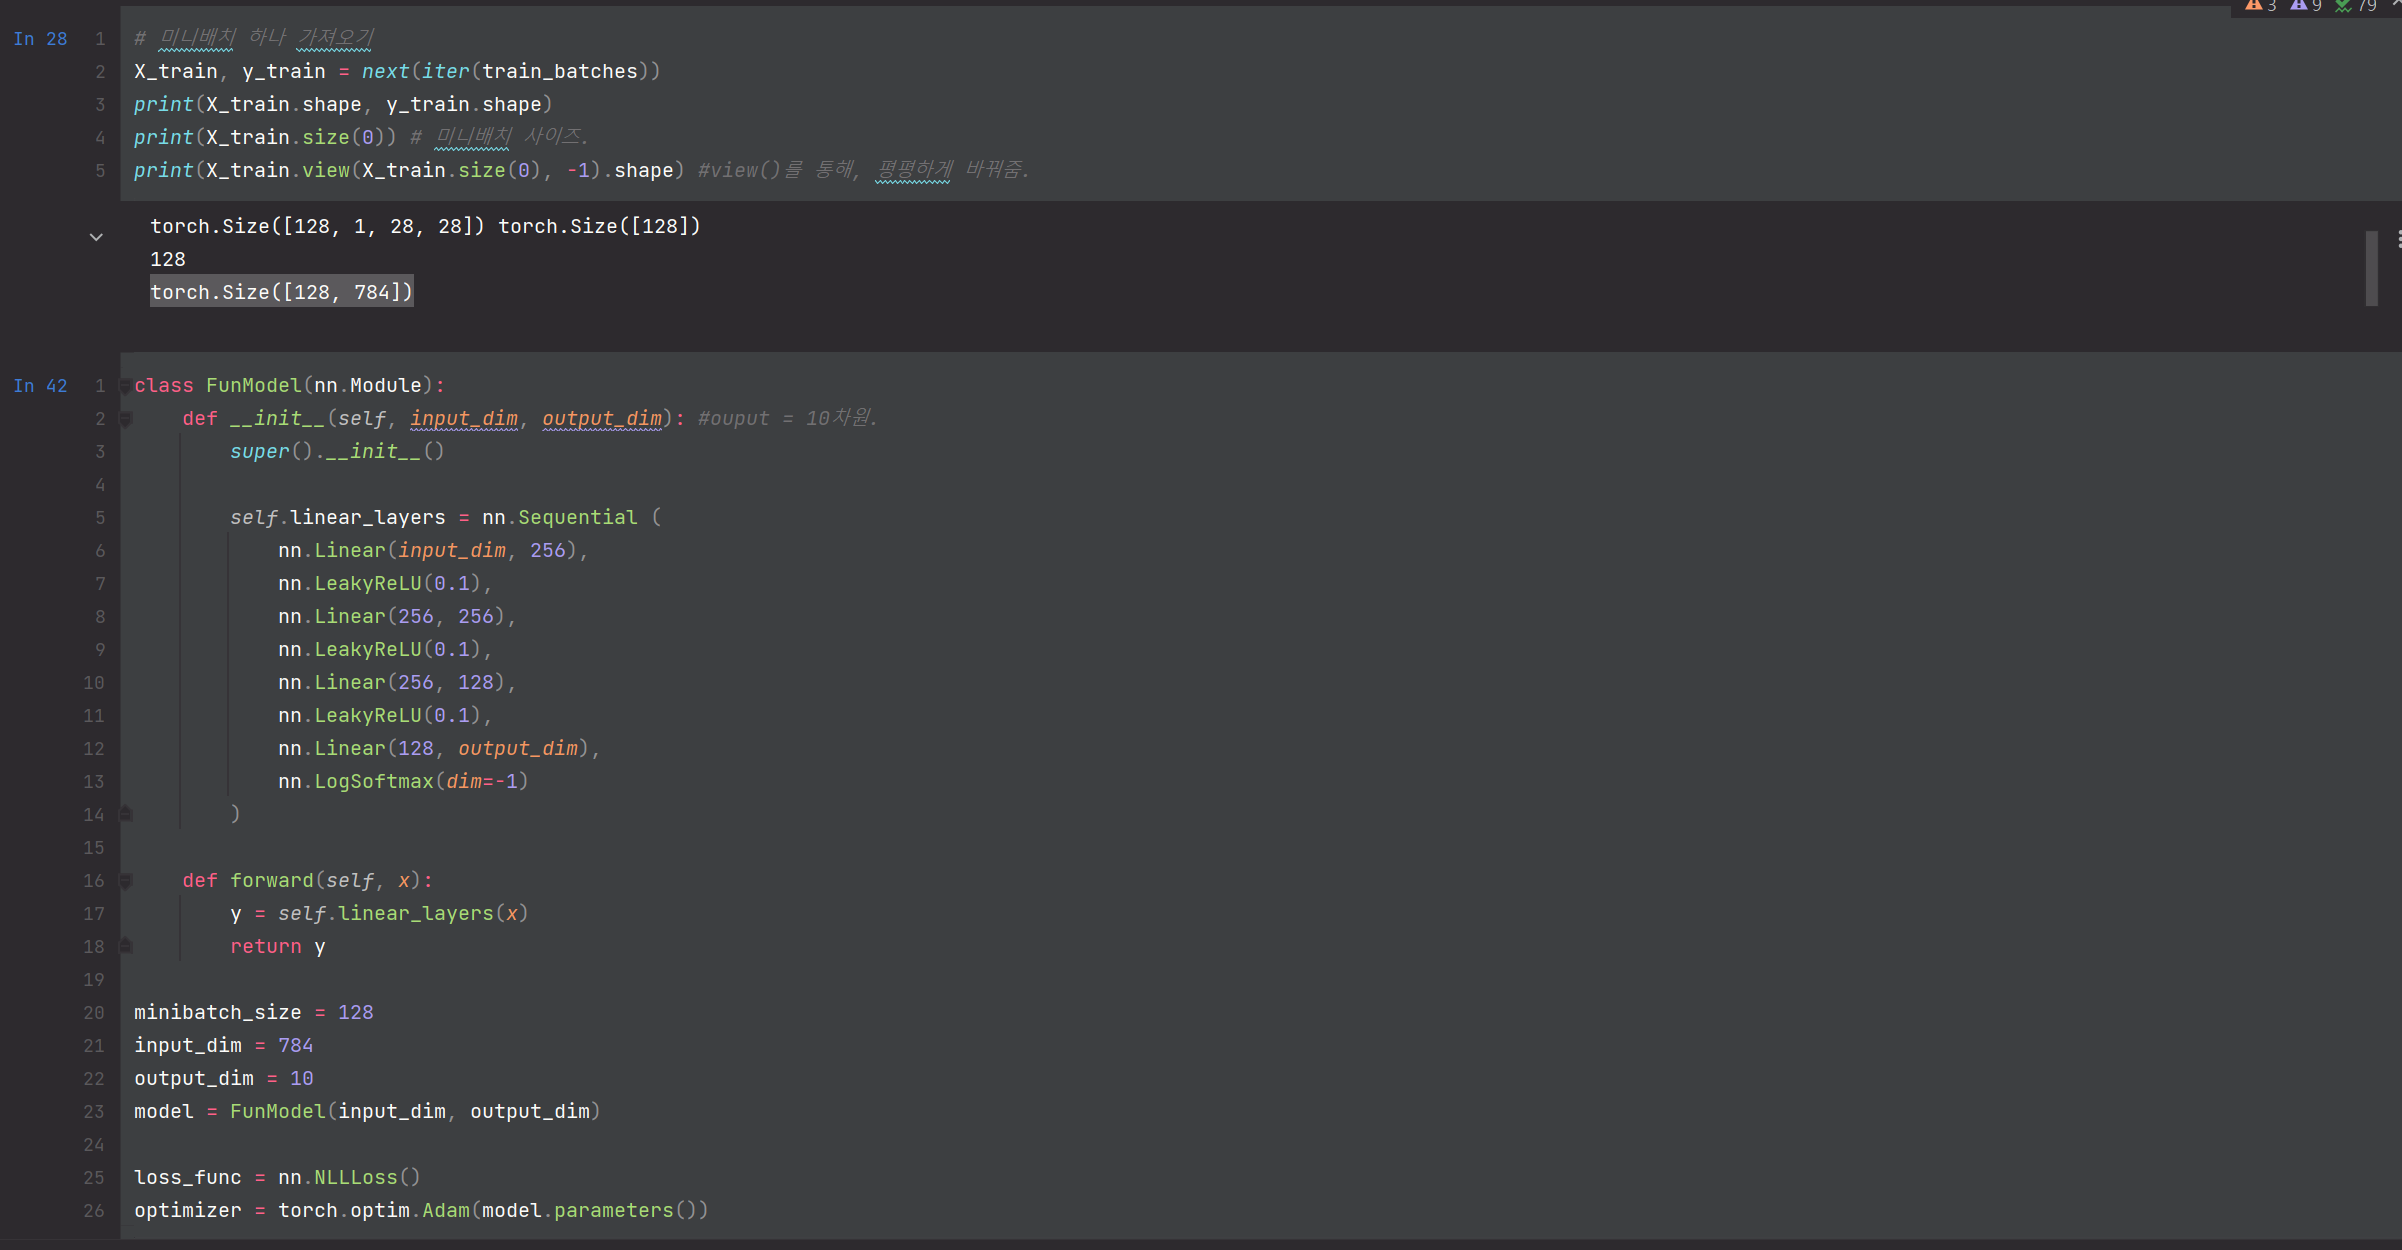This screenshot has height=1250, width=2402.
Task: Fold the __init__ method block
Action: [126, 419]
